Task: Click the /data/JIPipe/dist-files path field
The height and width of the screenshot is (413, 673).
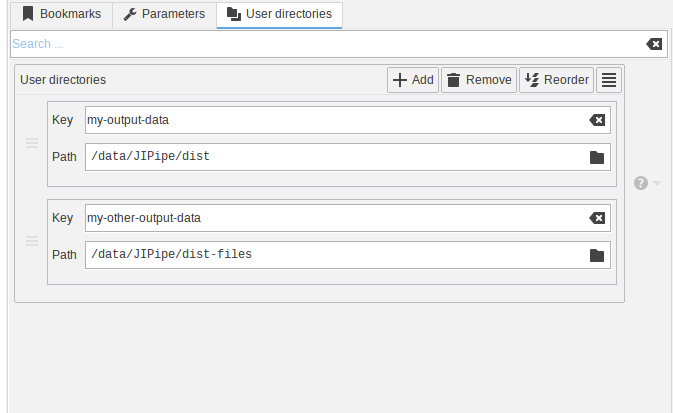Action: click(x=330, y=255)
